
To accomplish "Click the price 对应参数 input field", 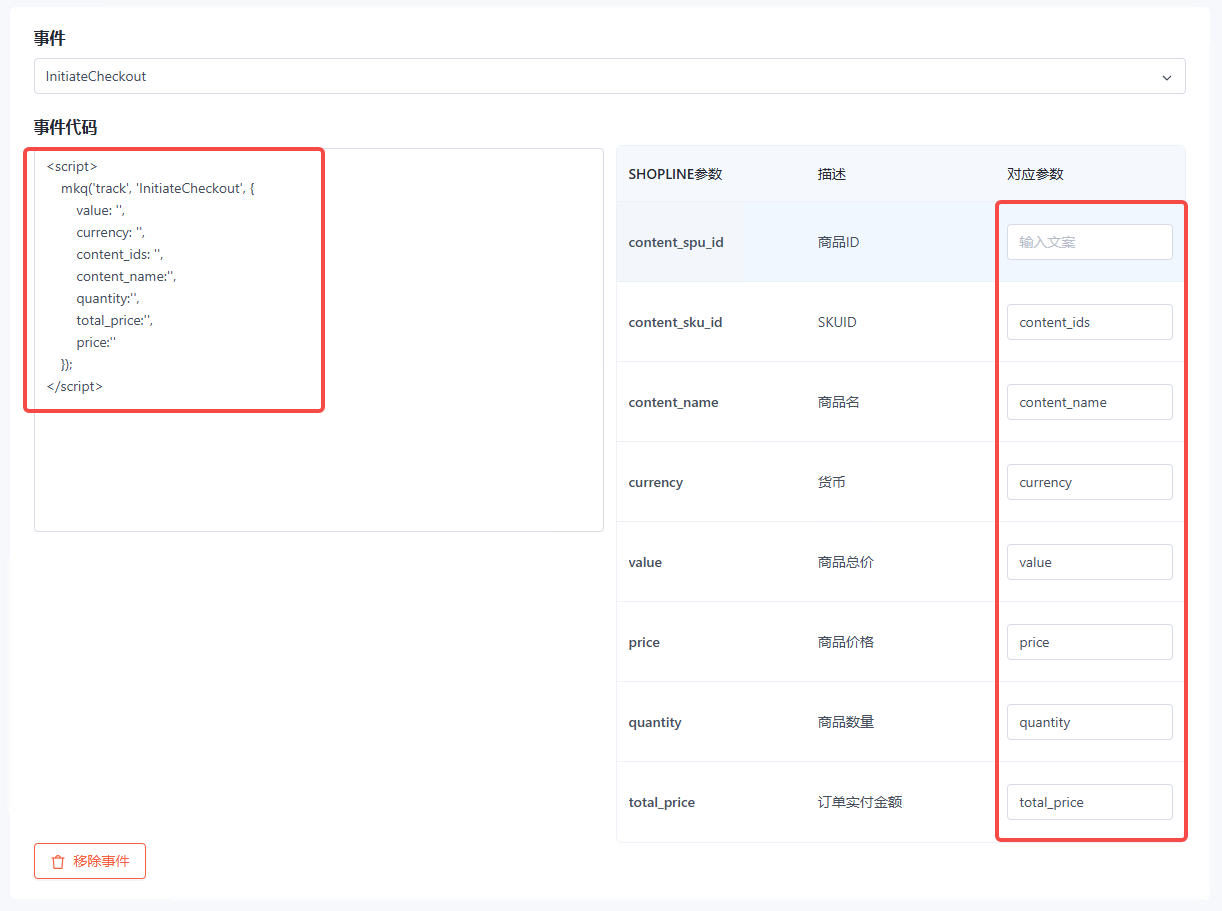I will click(x=1090, y=642).
